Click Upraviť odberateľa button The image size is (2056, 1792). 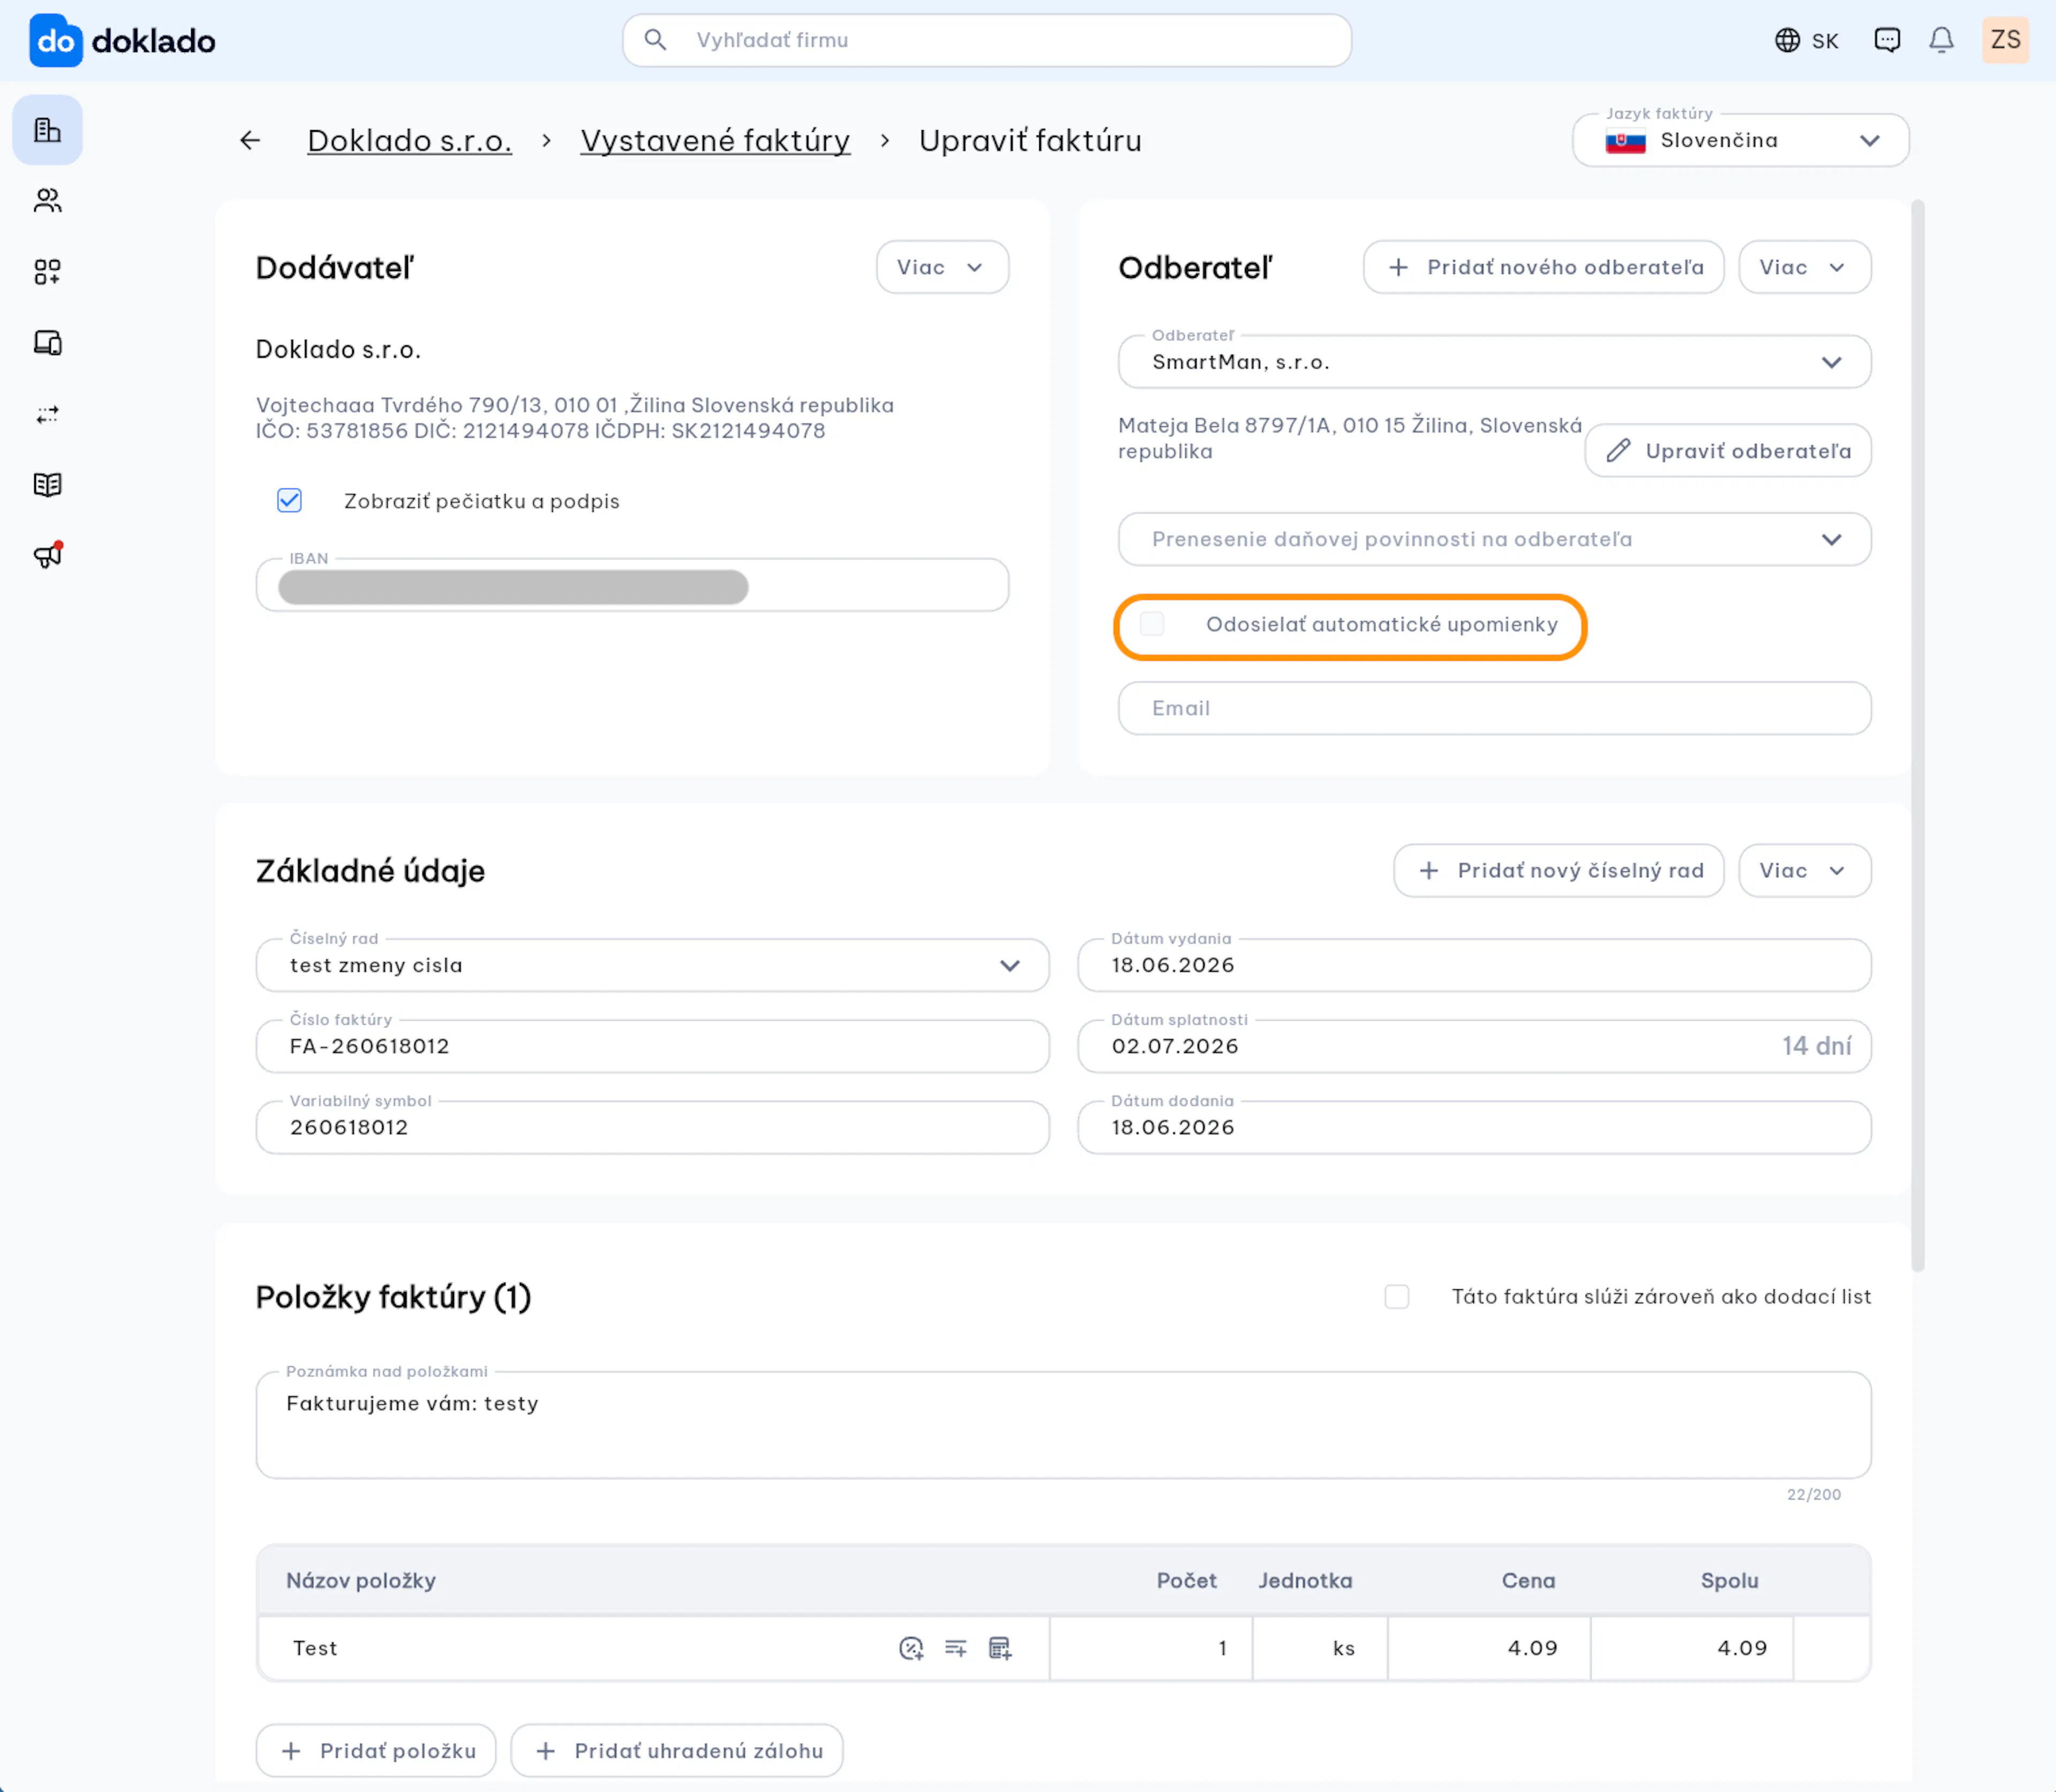(1728, 451)
